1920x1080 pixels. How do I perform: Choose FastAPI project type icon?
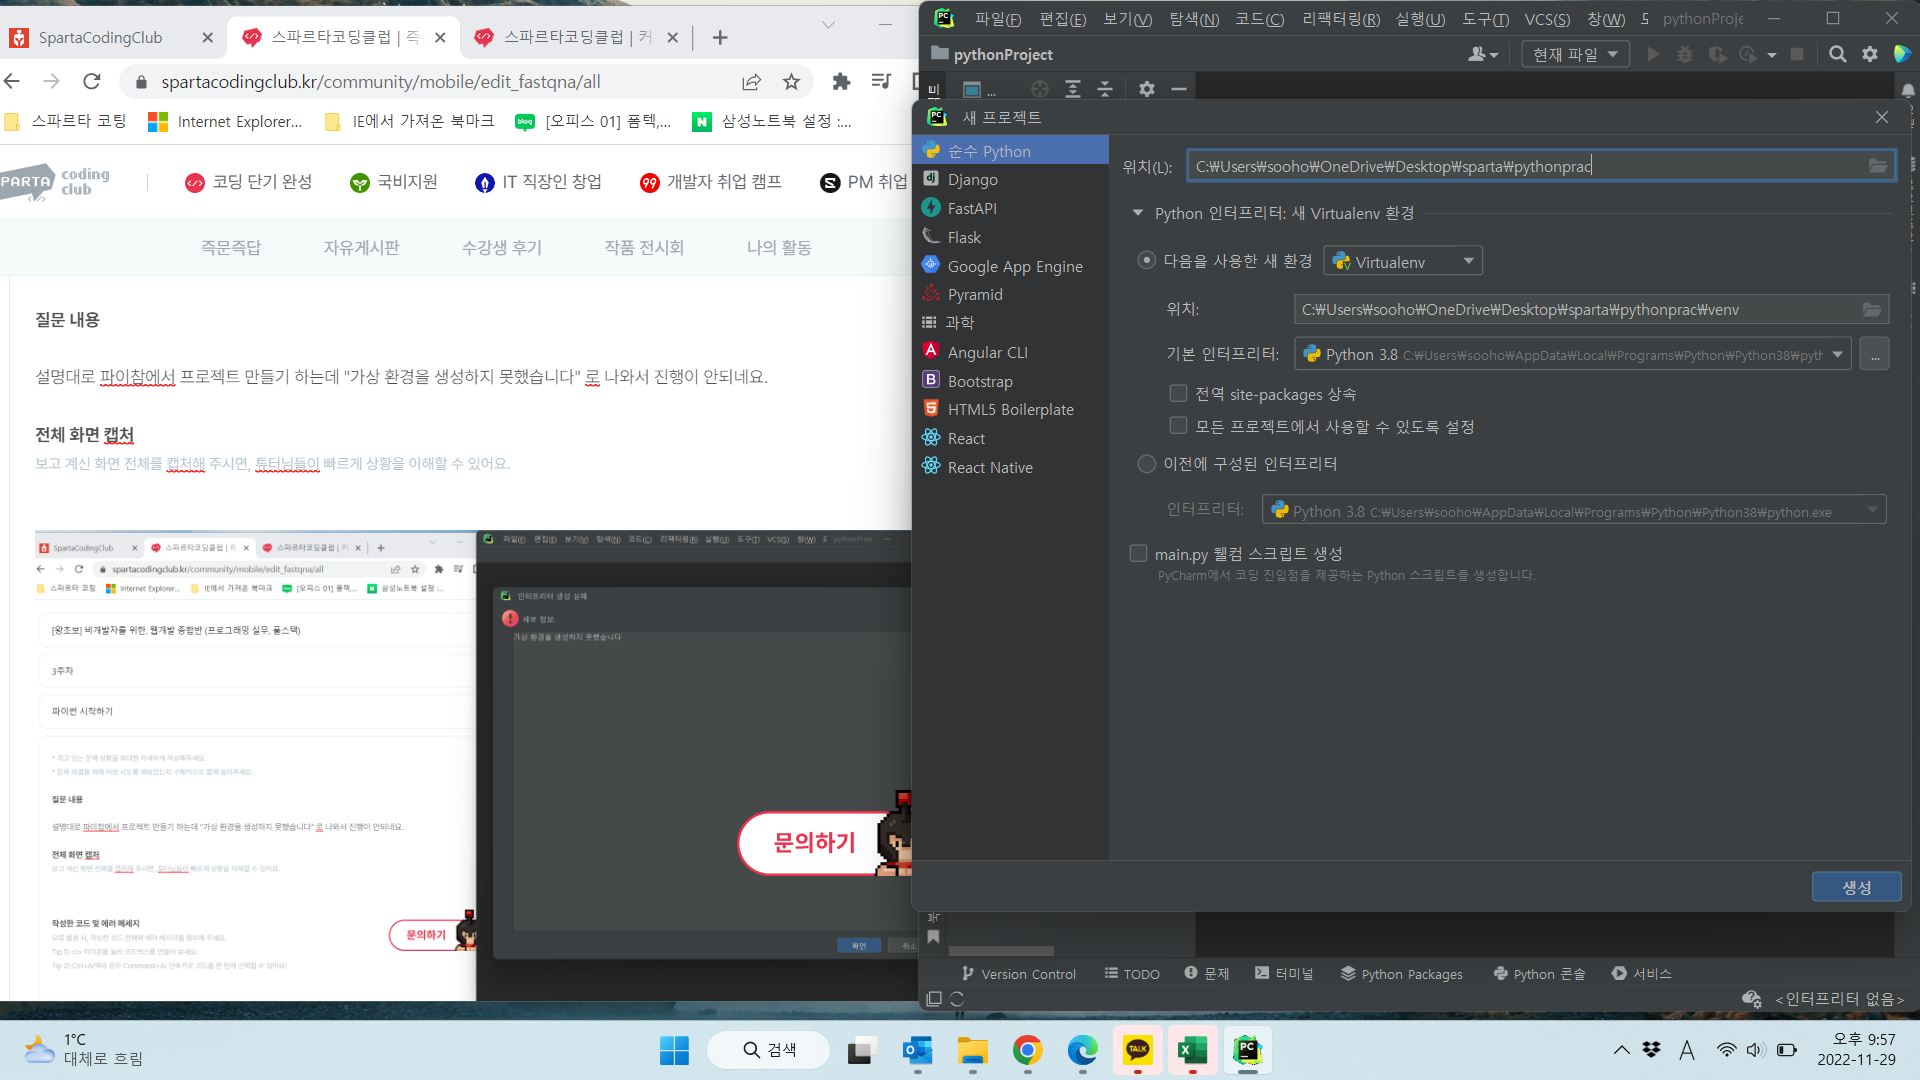[x=931, y=208]
